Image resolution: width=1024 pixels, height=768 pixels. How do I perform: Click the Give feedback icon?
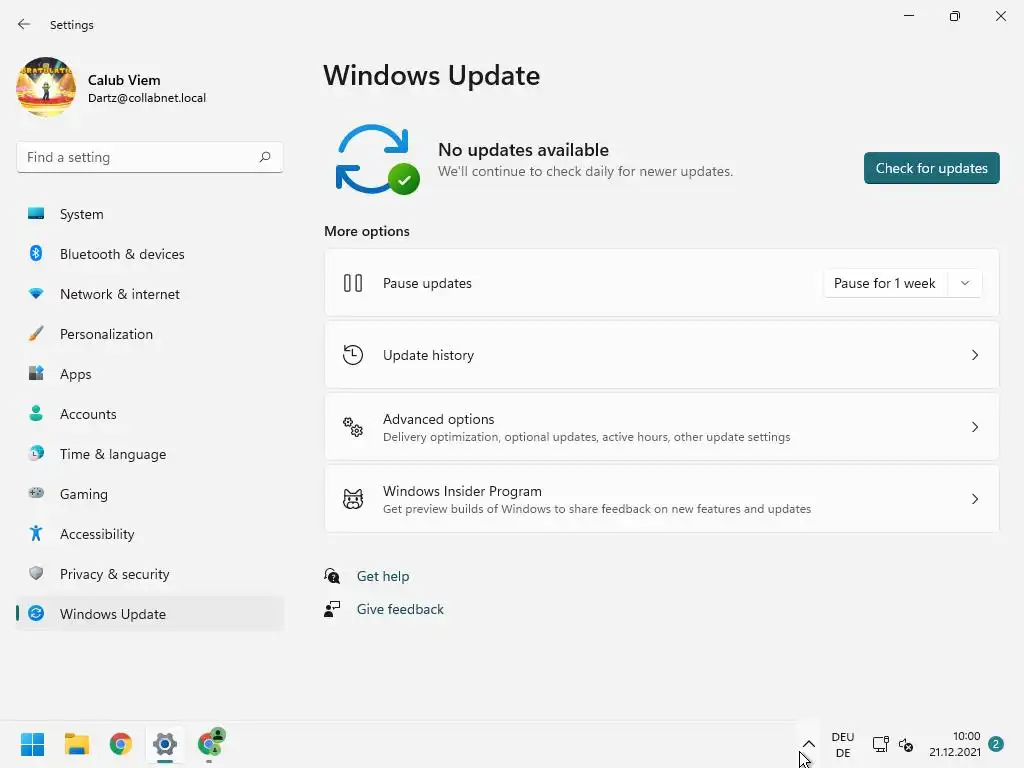click(332, 609)
